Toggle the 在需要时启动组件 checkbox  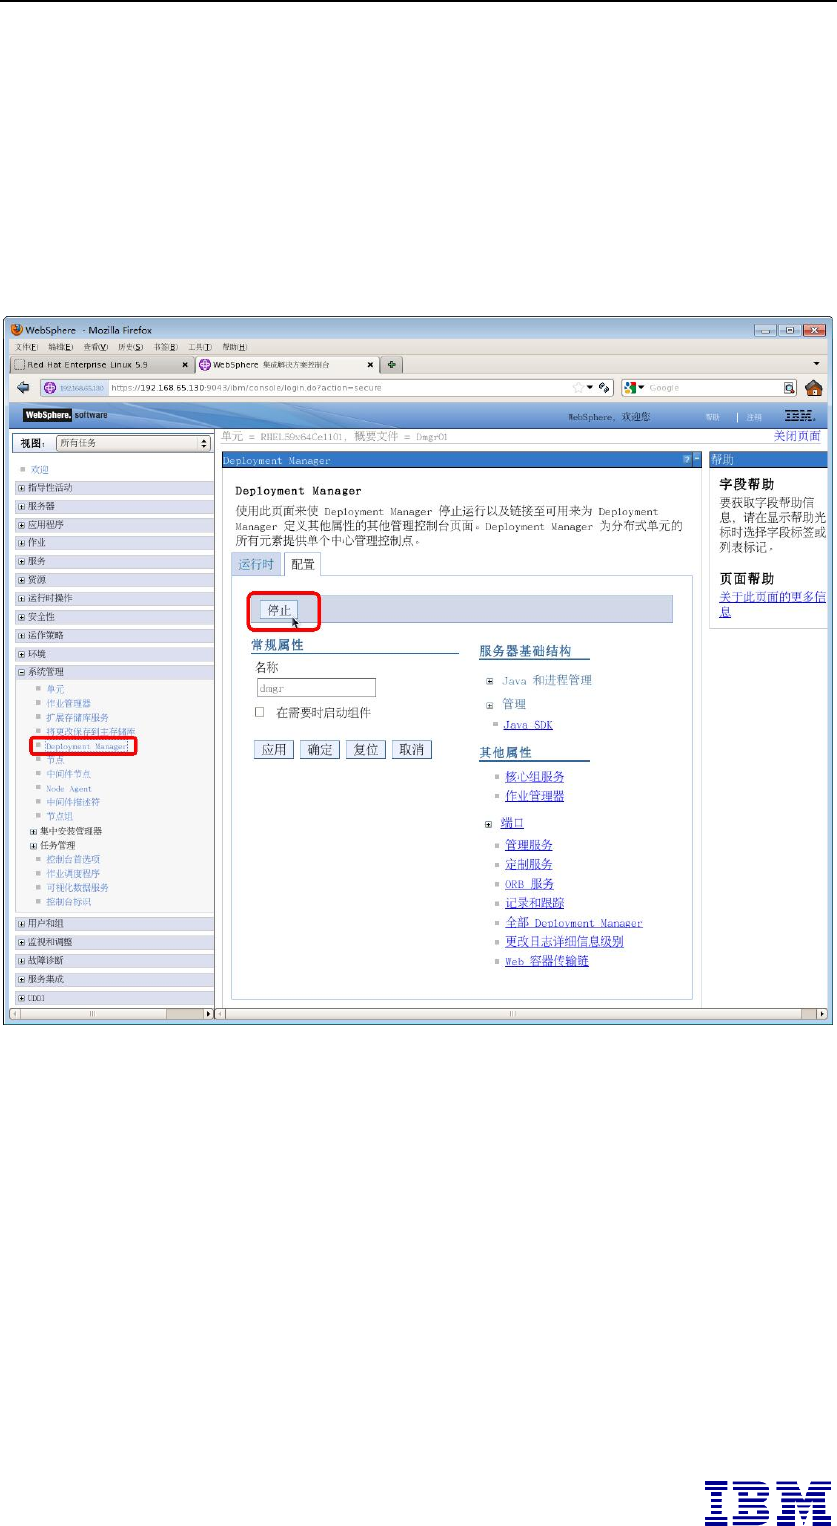(259, 712)
